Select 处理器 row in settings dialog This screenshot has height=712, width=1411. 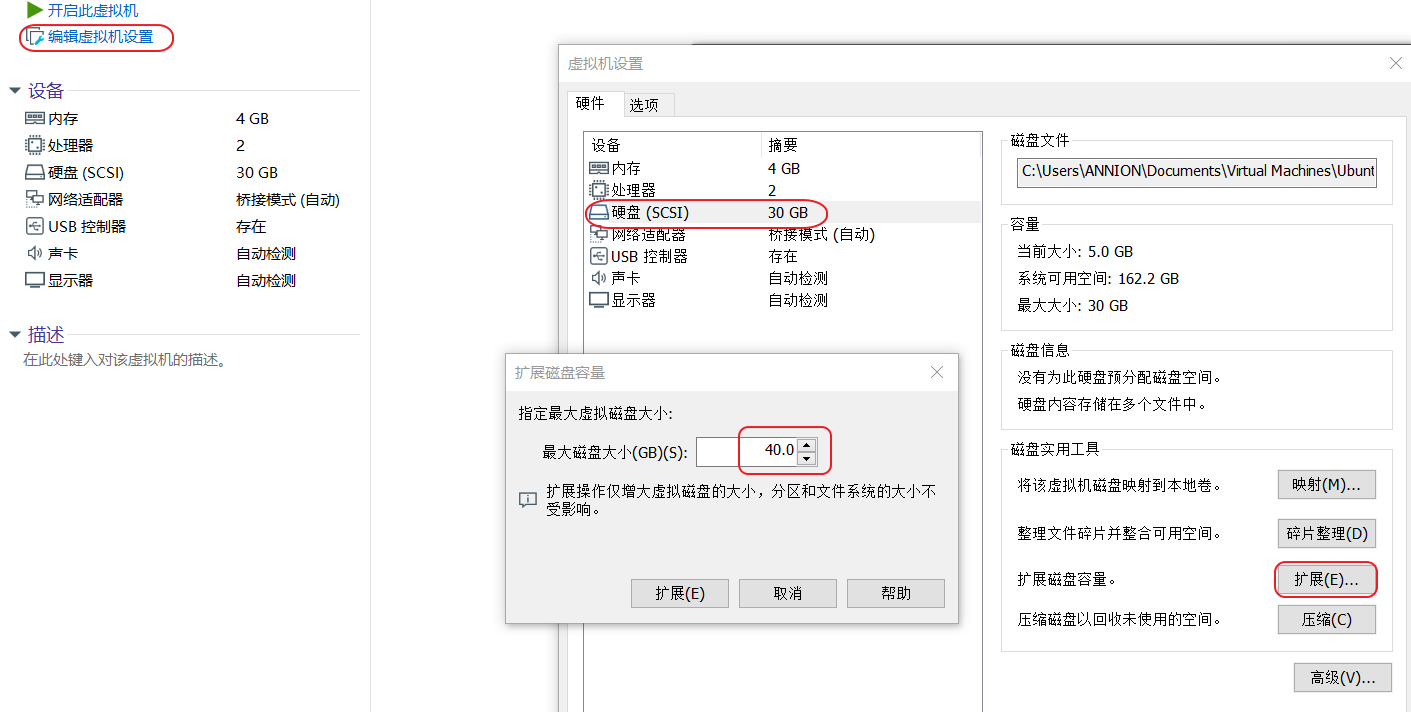(x=781, y=190)
